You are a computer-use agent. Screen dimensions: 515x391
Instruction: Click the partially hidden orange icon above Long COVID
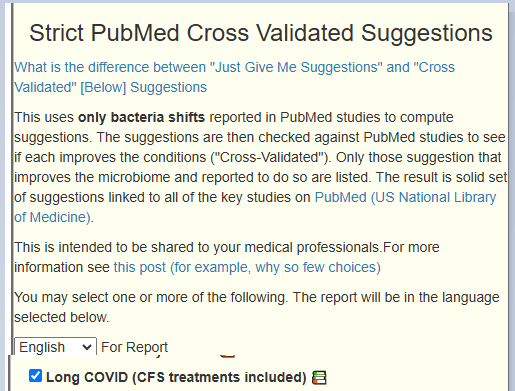[x=228, y=356]
